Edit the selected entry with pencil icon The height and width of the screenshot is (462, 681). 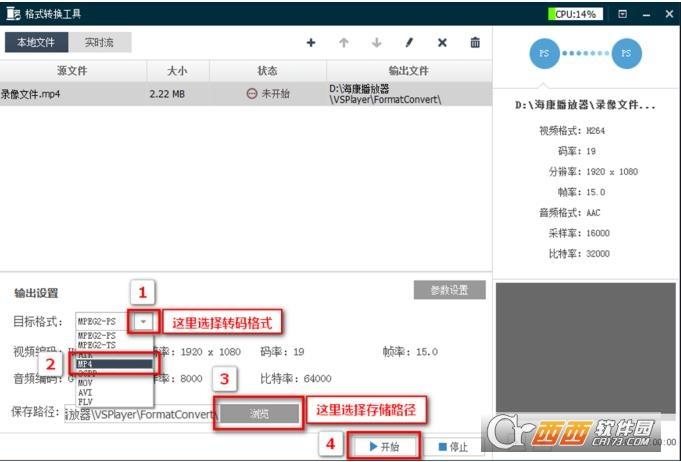(409, 43)
